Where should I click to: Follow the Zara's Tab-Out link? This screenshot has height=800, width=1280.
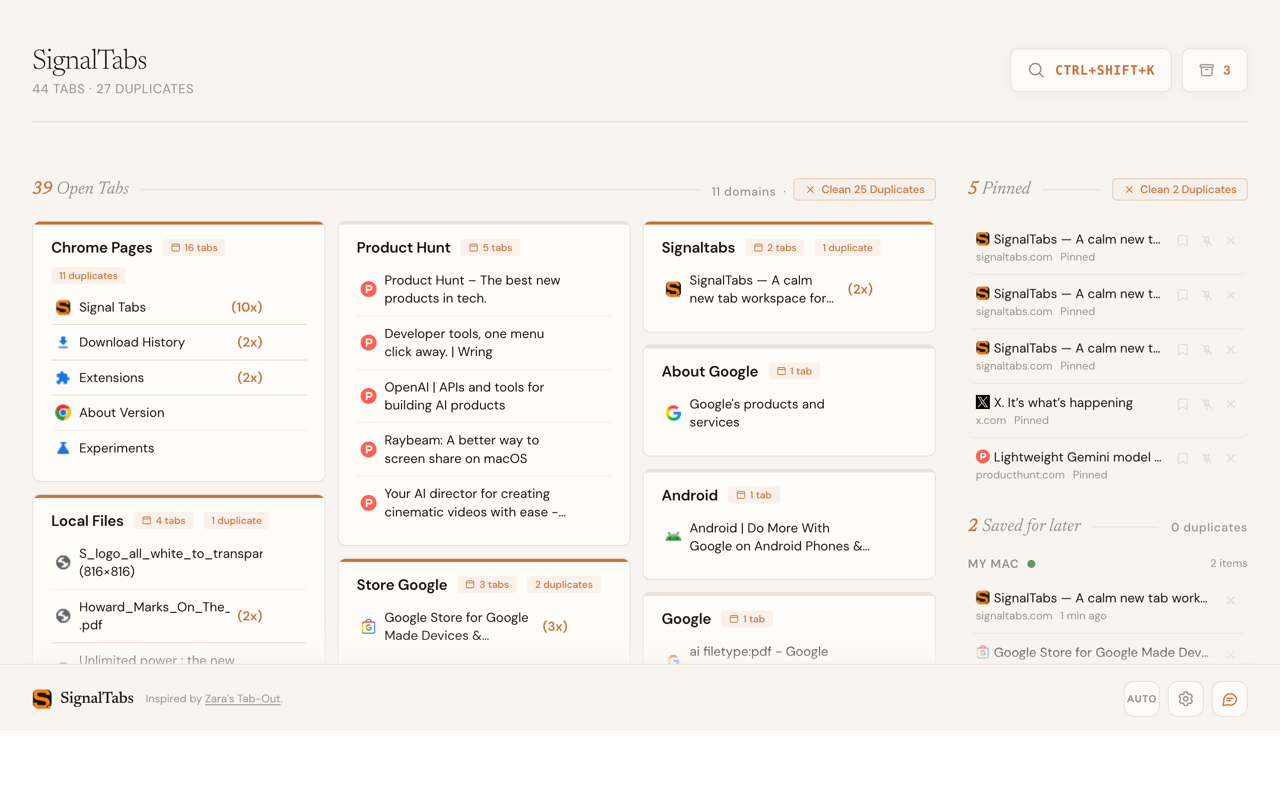[242, 699]
